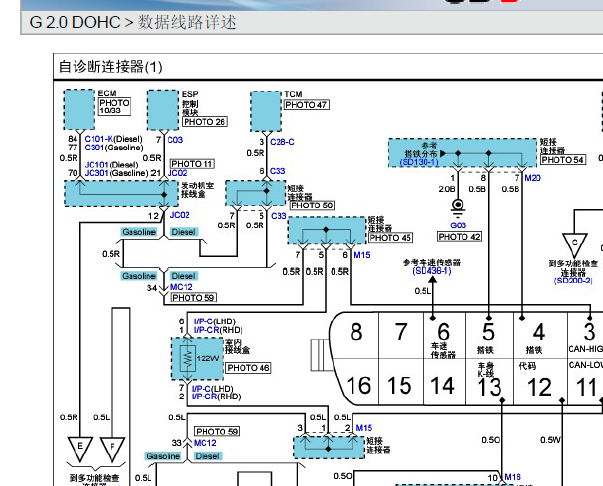Open PHOTO 26 for ESP control module

pyautogui.click(x=205, y=122)
